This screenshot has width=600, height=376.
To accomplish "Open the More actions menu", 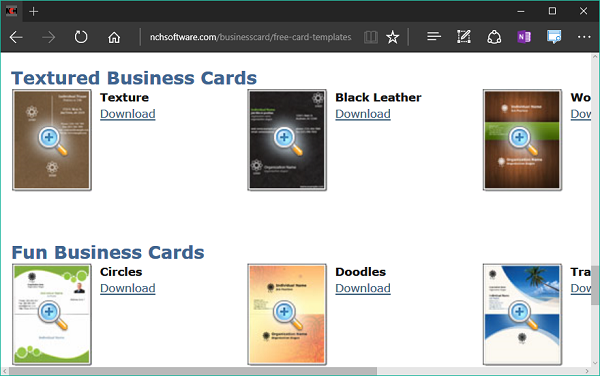I will click(x=584, y=37).
